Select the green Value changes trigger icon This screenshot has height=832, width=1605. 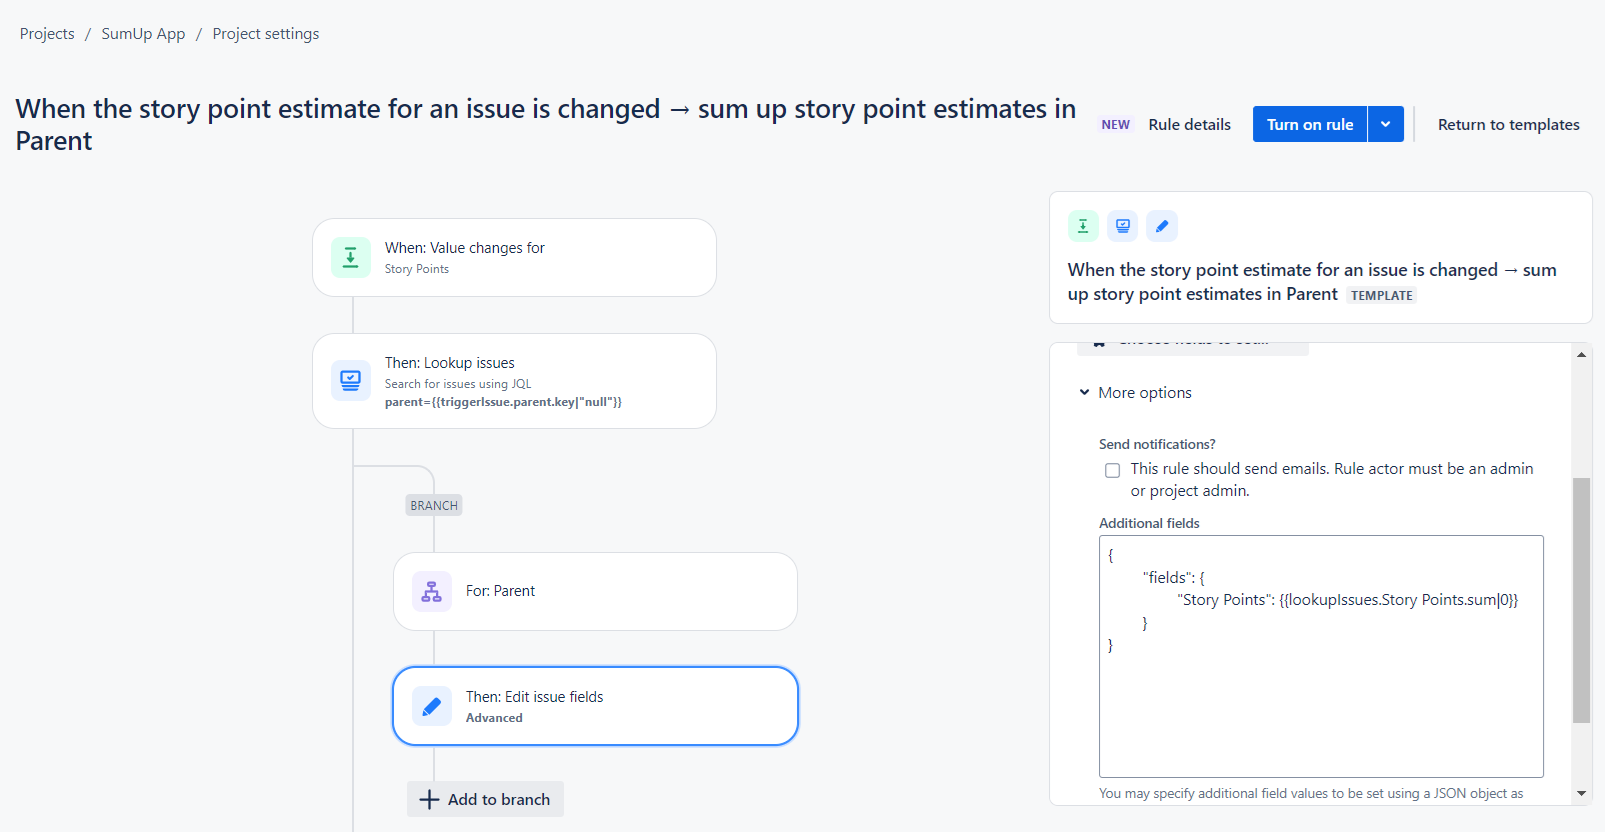coord(350,257)
